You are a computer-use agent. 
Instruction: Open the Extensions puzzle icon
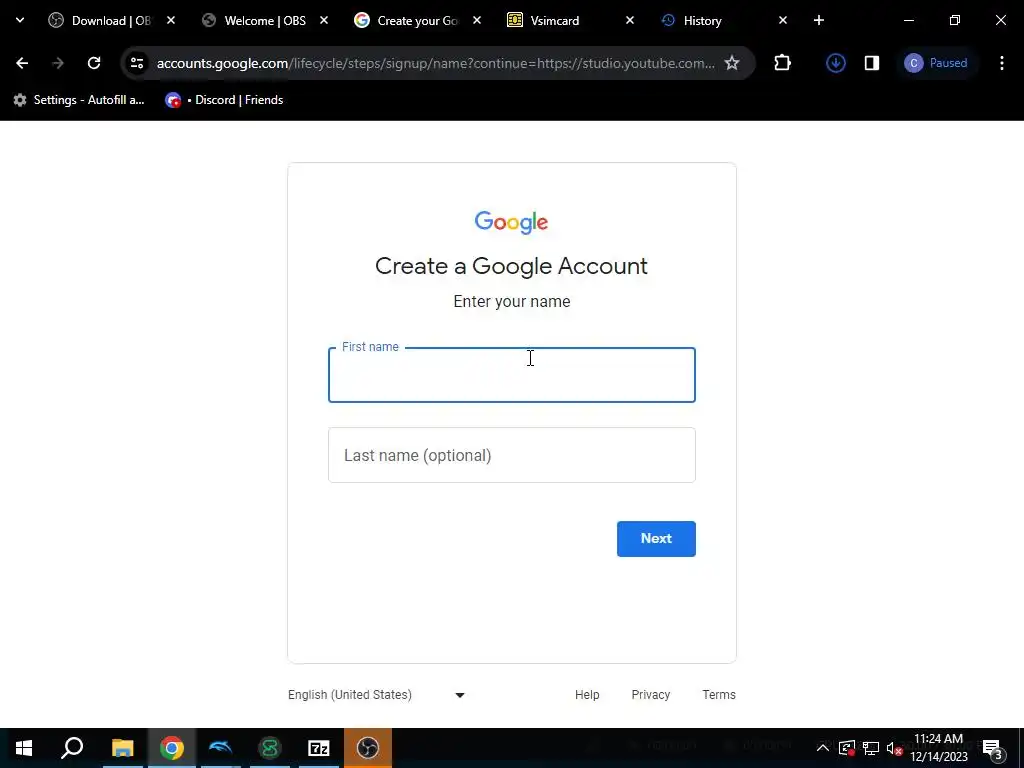pos(782,63)
